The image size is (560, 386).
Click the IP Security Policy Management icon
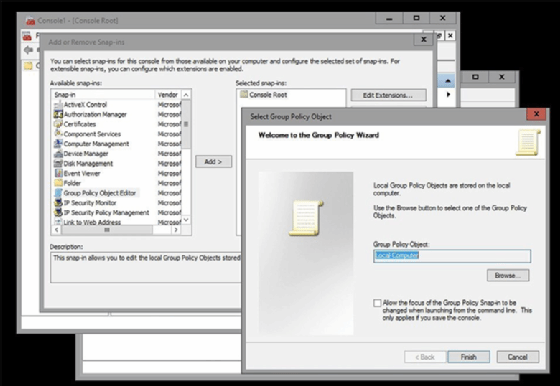point(58,212)
